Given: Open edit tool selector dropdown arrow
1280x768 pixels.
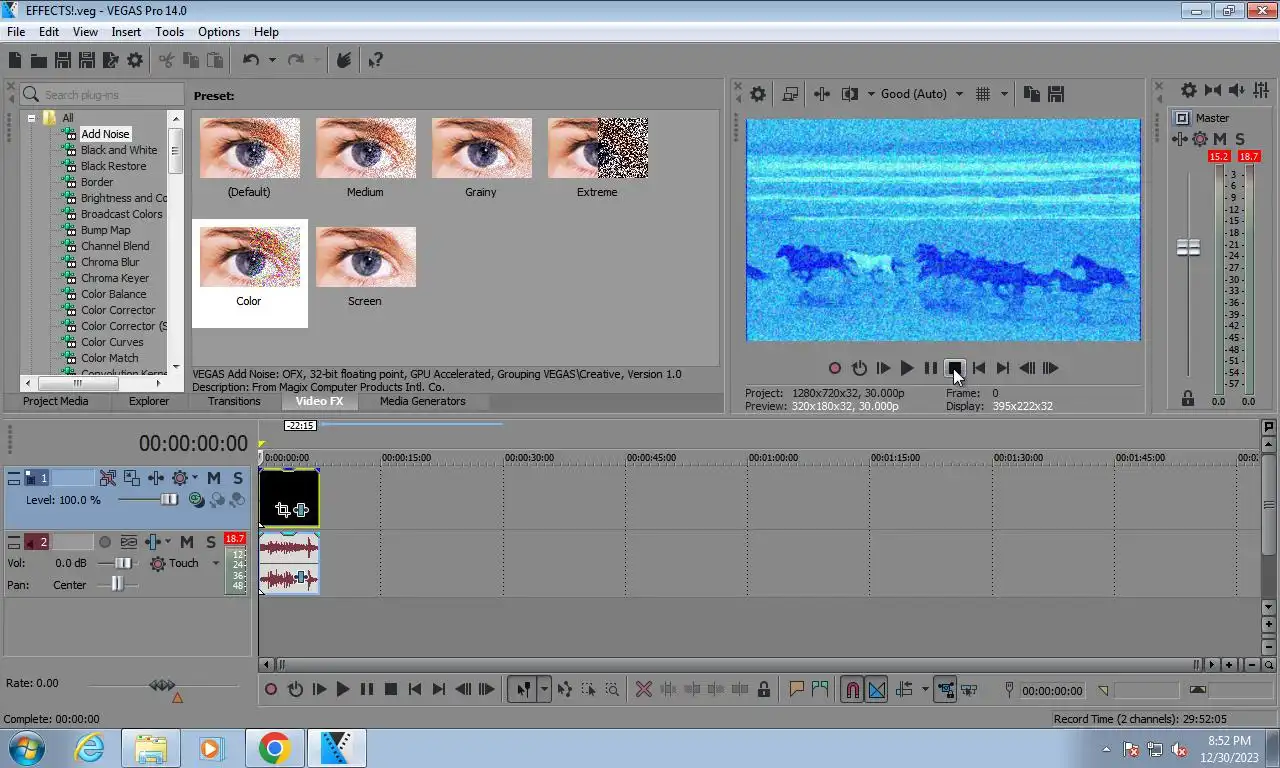Looking at the screenshot, I should 545,689.
